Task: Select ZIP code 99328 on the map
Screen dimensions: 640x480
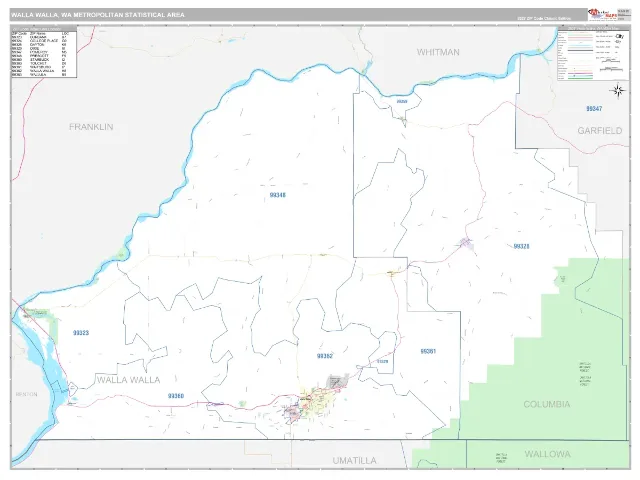Action: [x=521, y=246]
